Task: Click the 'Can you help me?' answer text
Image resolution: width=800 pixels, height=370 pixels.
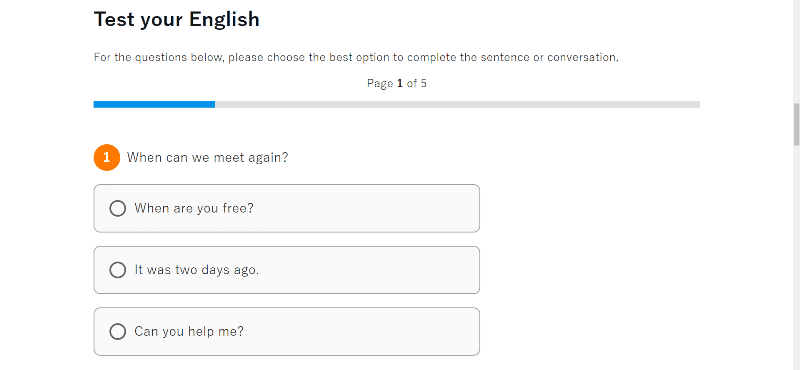Action: [189, 332]
